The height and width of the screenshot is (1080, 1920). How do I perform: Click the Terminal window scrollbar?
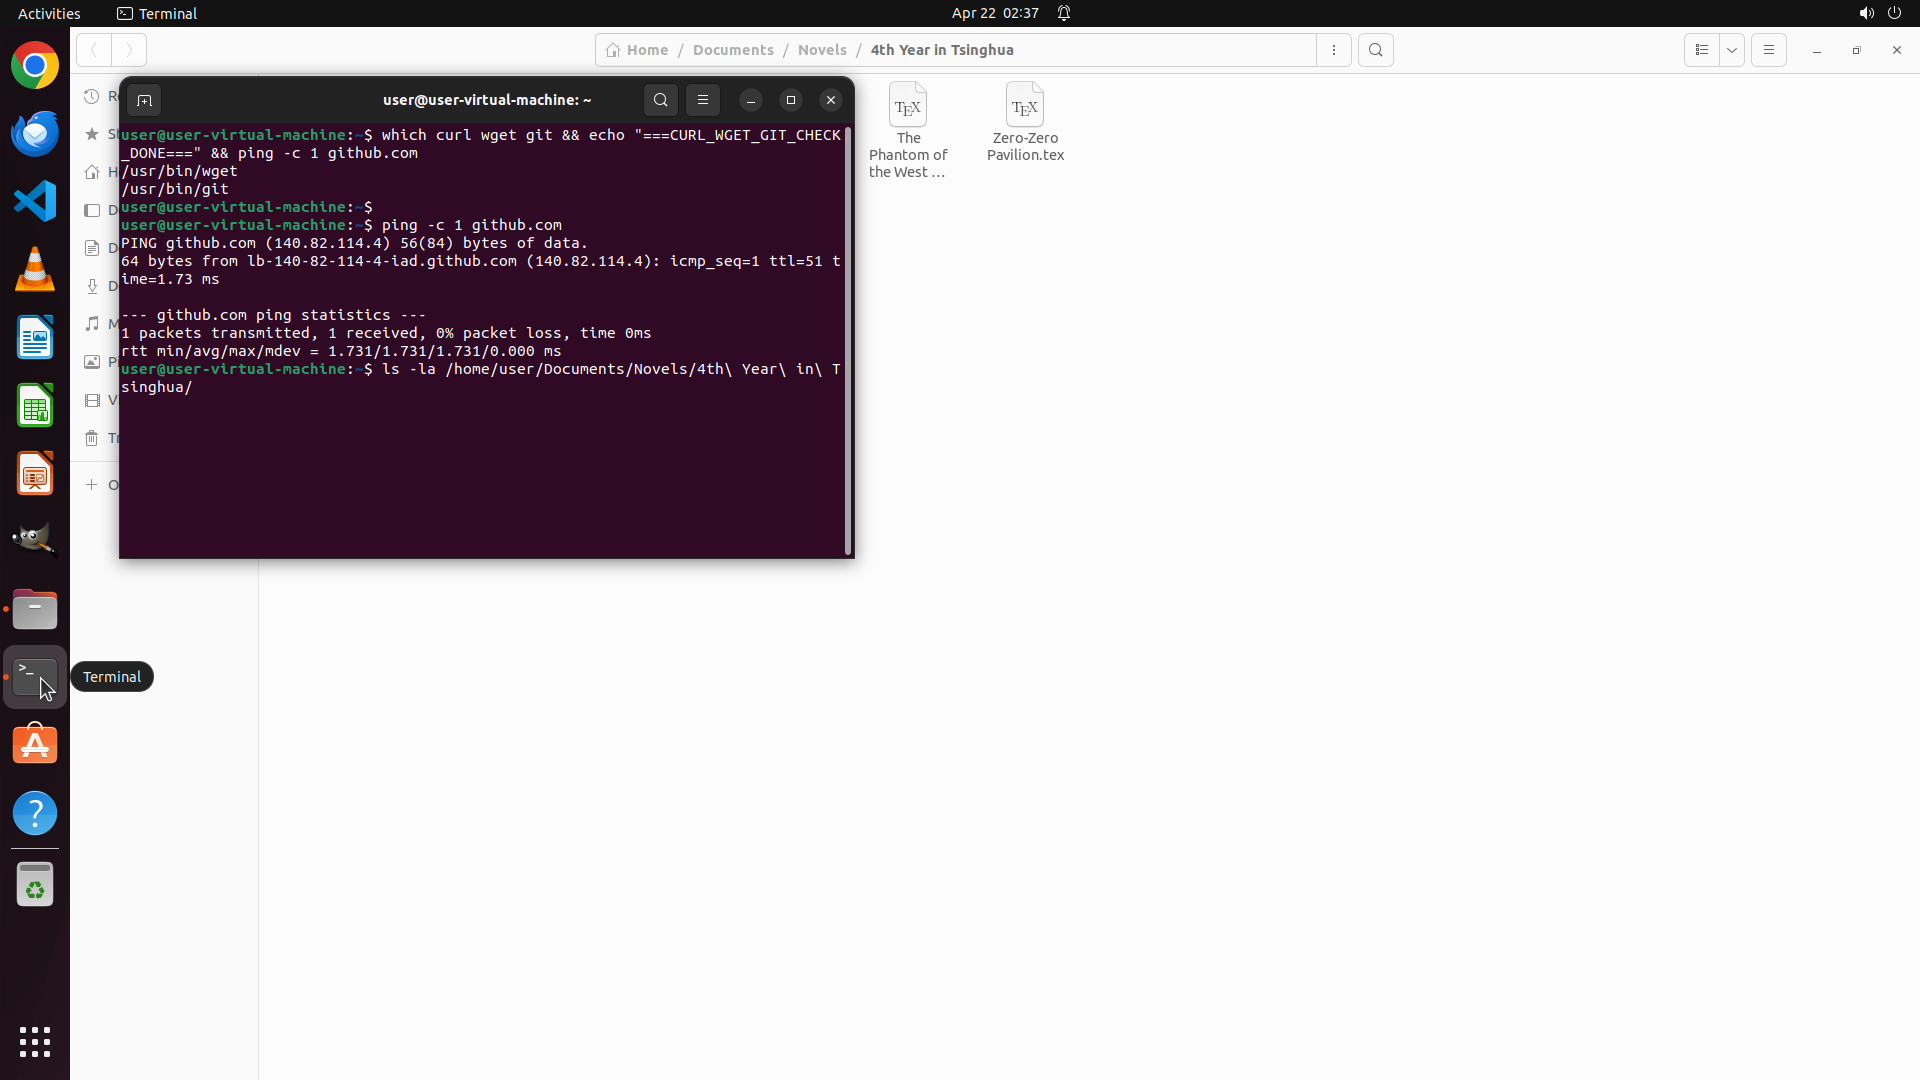point(848,340)
